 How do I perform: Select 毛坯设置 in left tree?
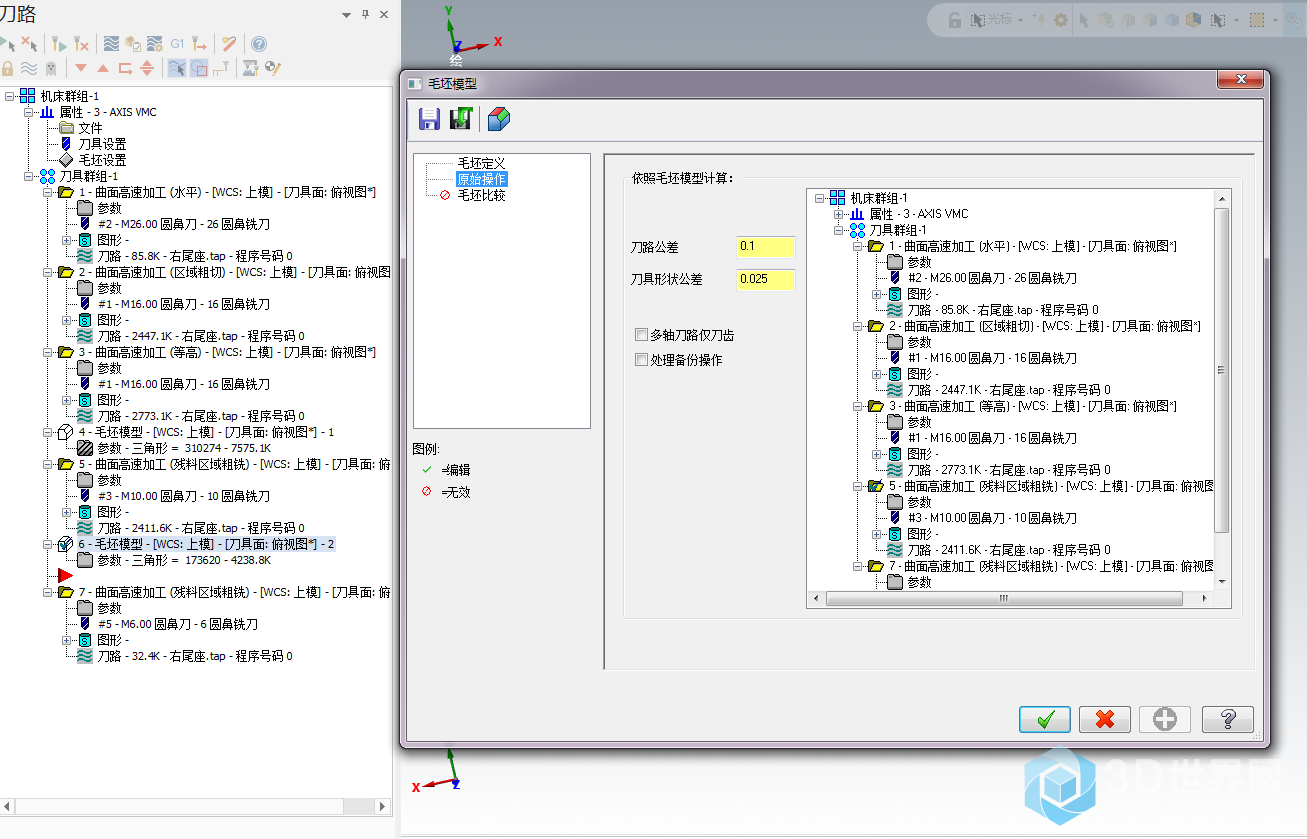coord(102,160)
